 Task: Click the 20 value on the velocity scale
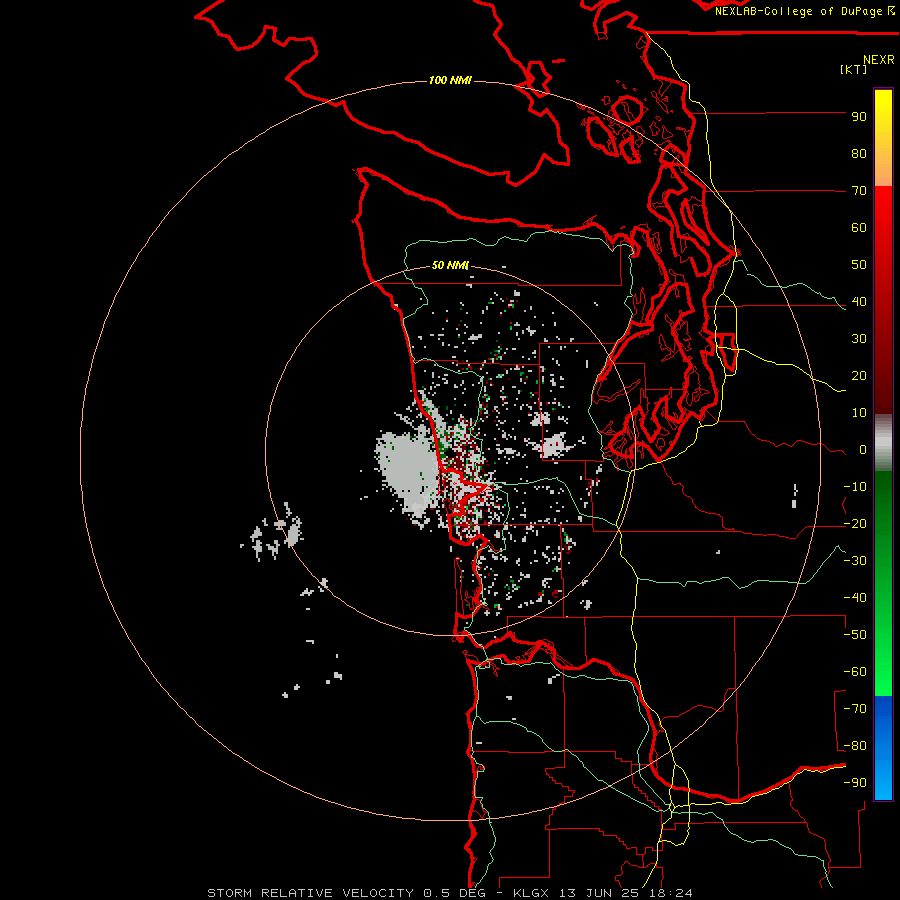(859, 376)
